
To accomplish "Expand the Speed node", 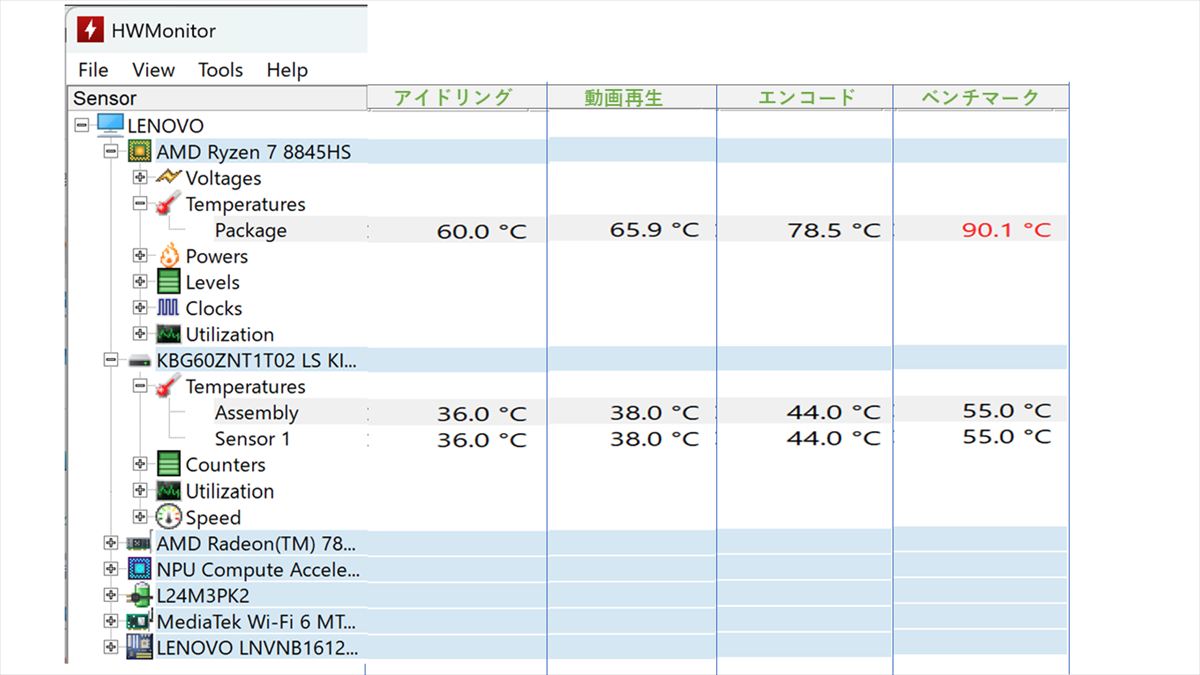I will click(140, 517).
